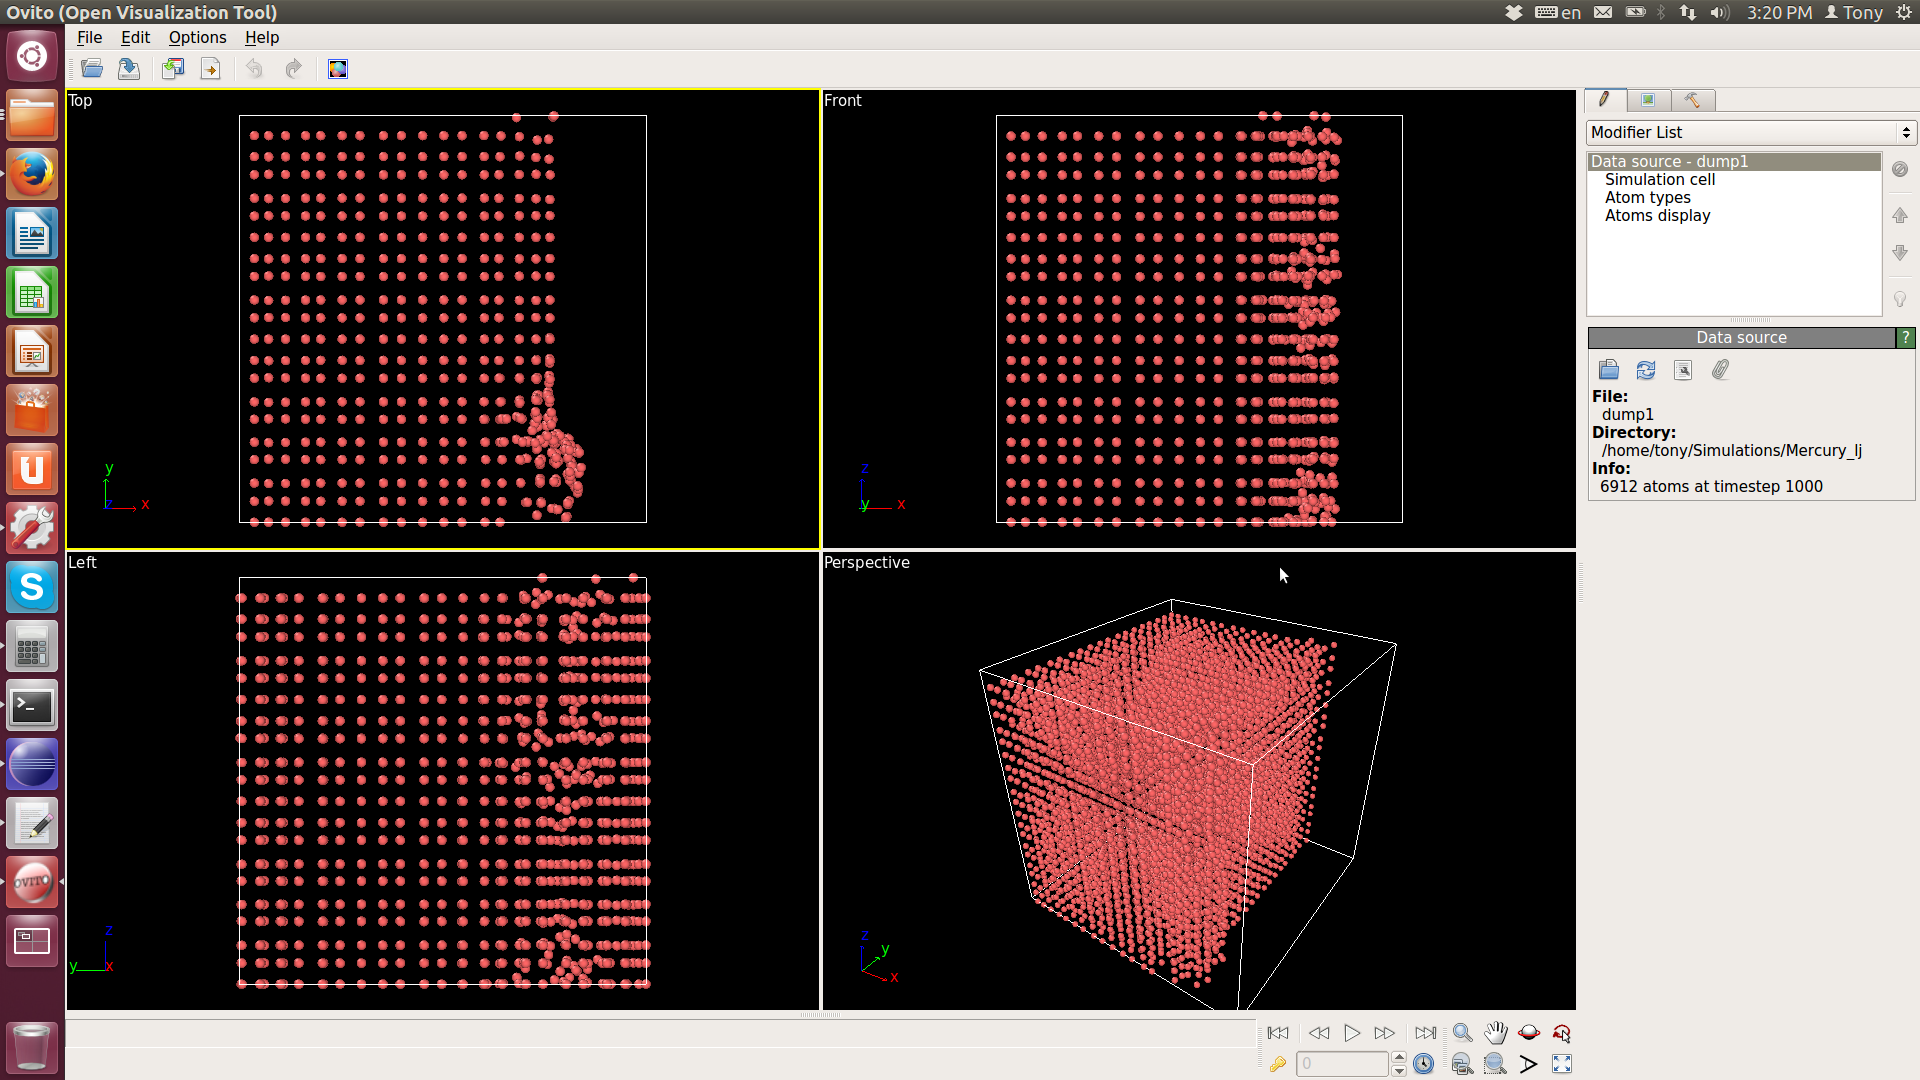1920x1080 pixels.
Task: Click the Top viewport caption
Action: tap(80, 100)
